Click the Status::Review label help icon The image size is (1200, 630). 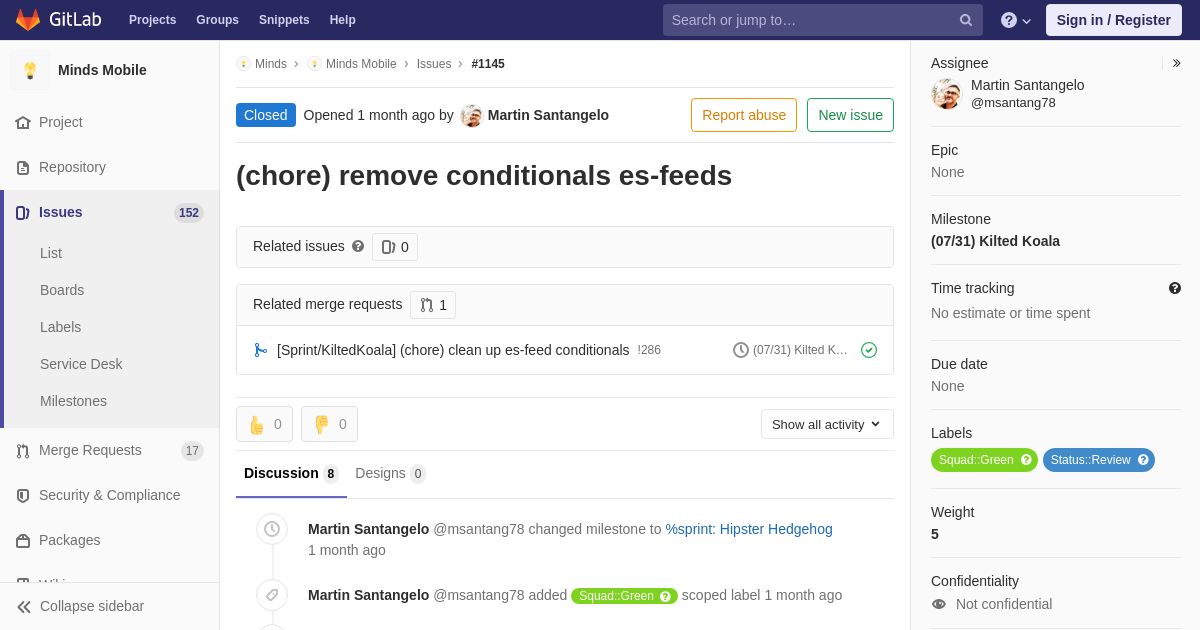click(x=1143, y=460)
